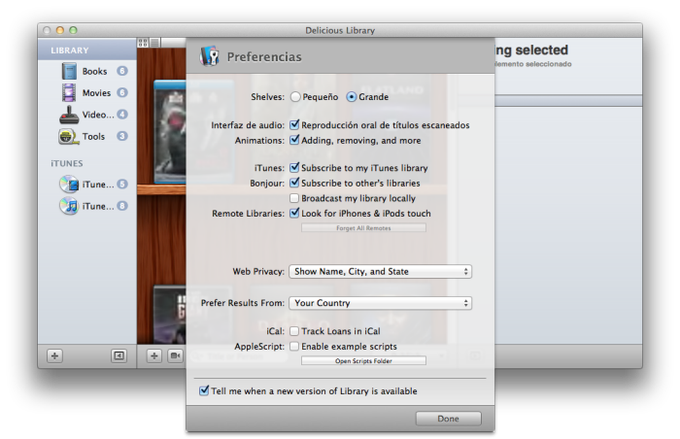Add a new shelf with sidebar plus button
This screenshot has width=680, height=439.
55,356
